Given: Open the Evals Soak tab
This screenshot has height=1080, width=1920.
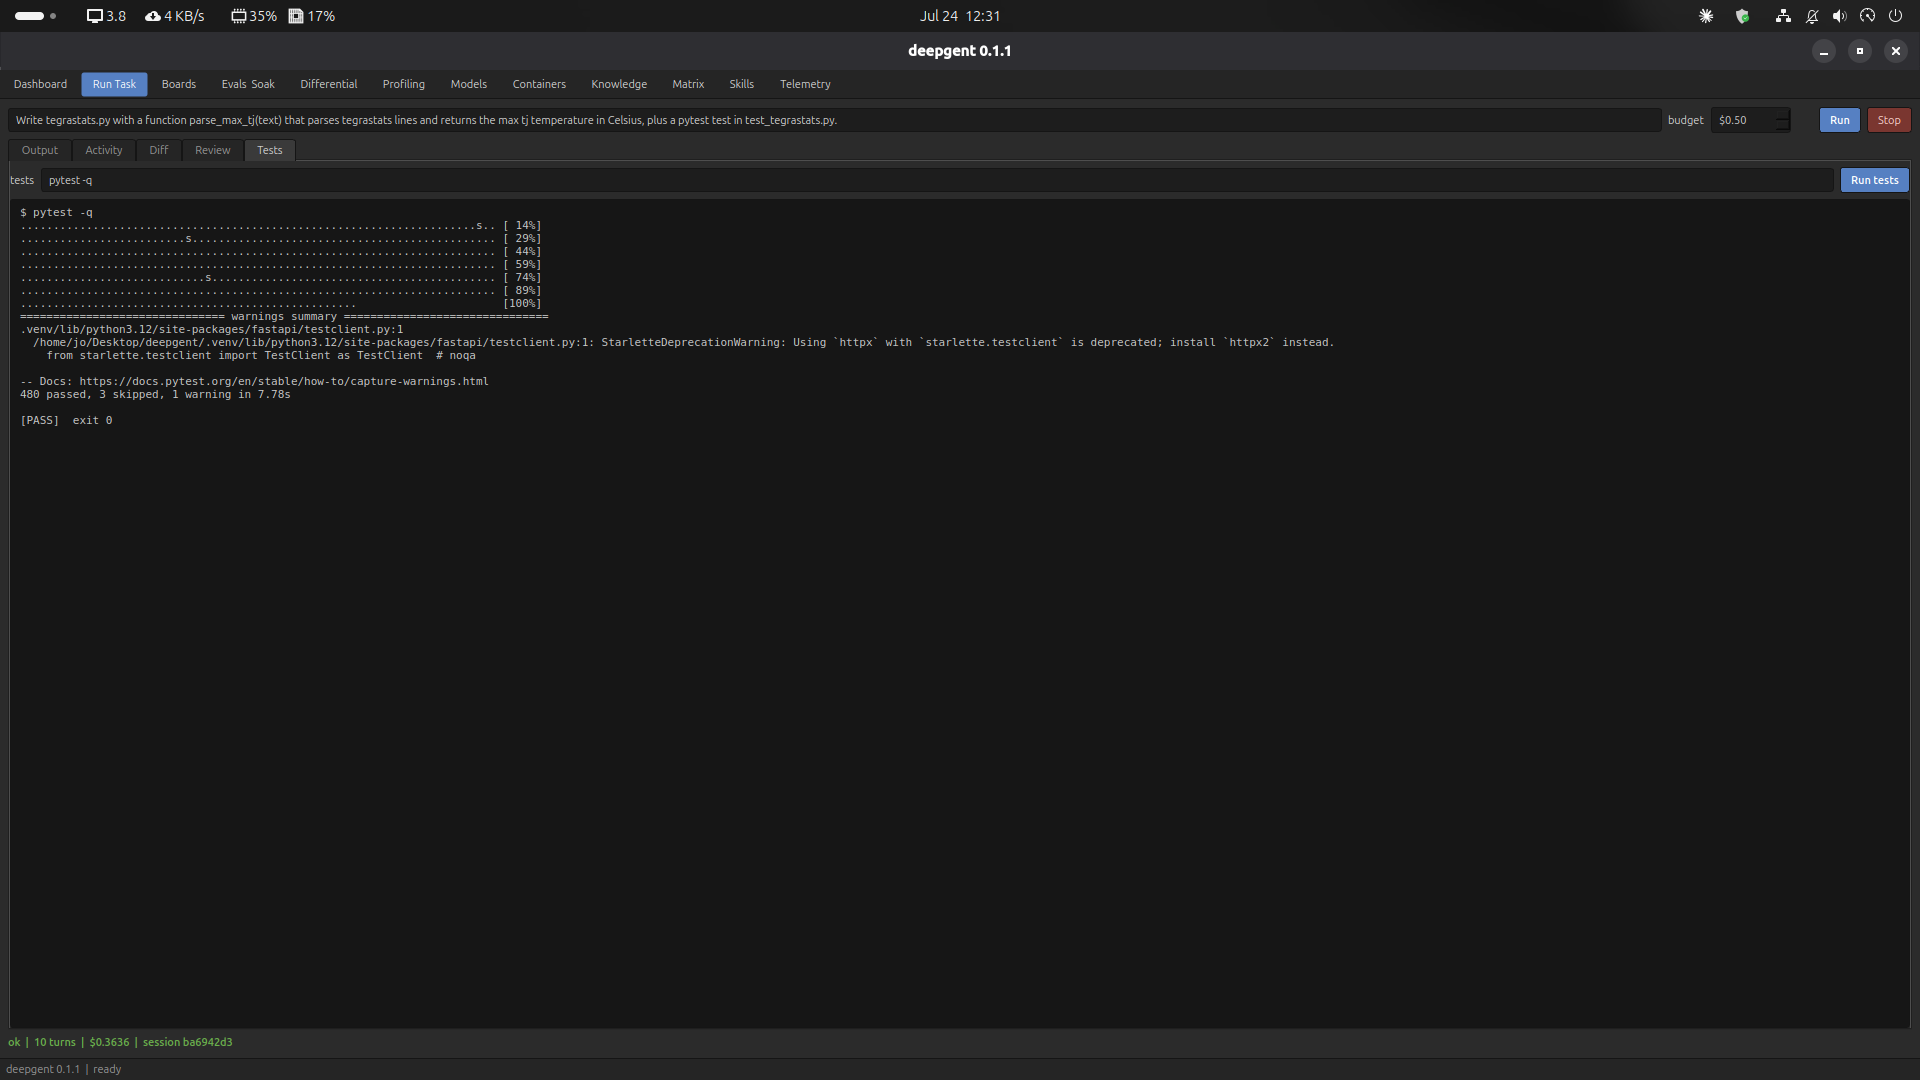Looking at the screenshot, I should point(248,84).
